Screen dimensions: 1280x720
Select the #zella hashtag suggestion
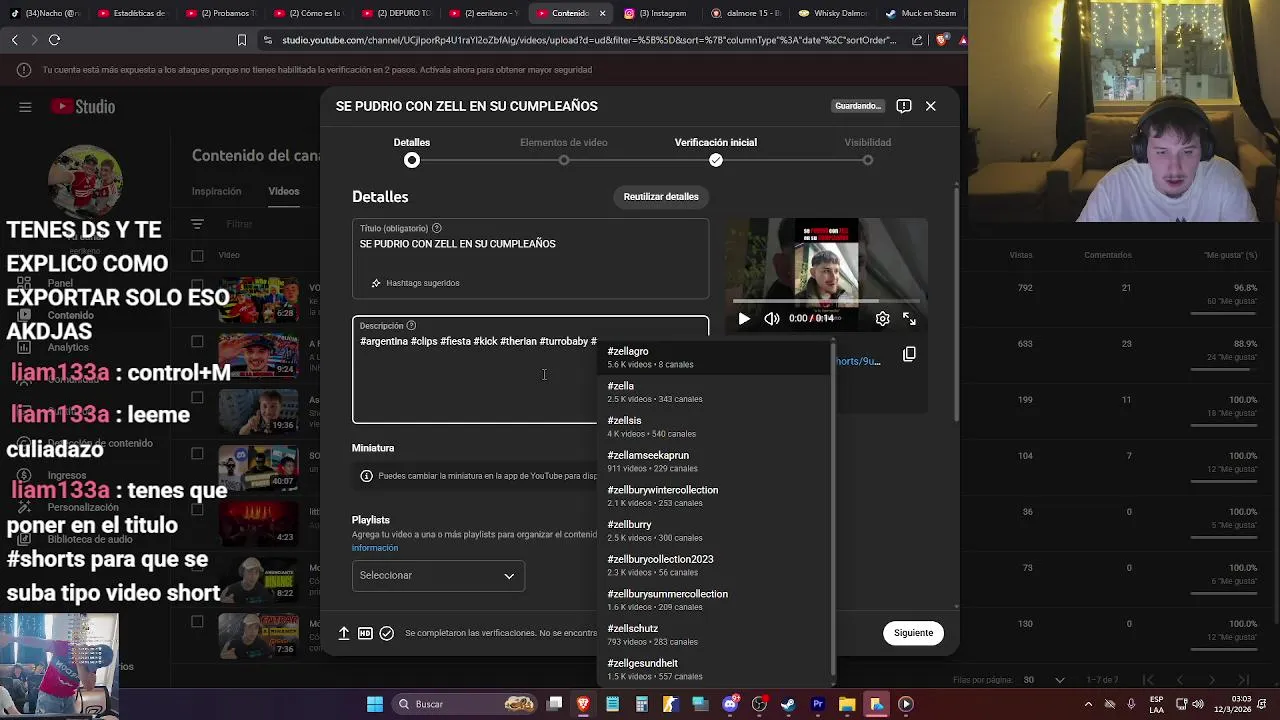pos(714,392)
